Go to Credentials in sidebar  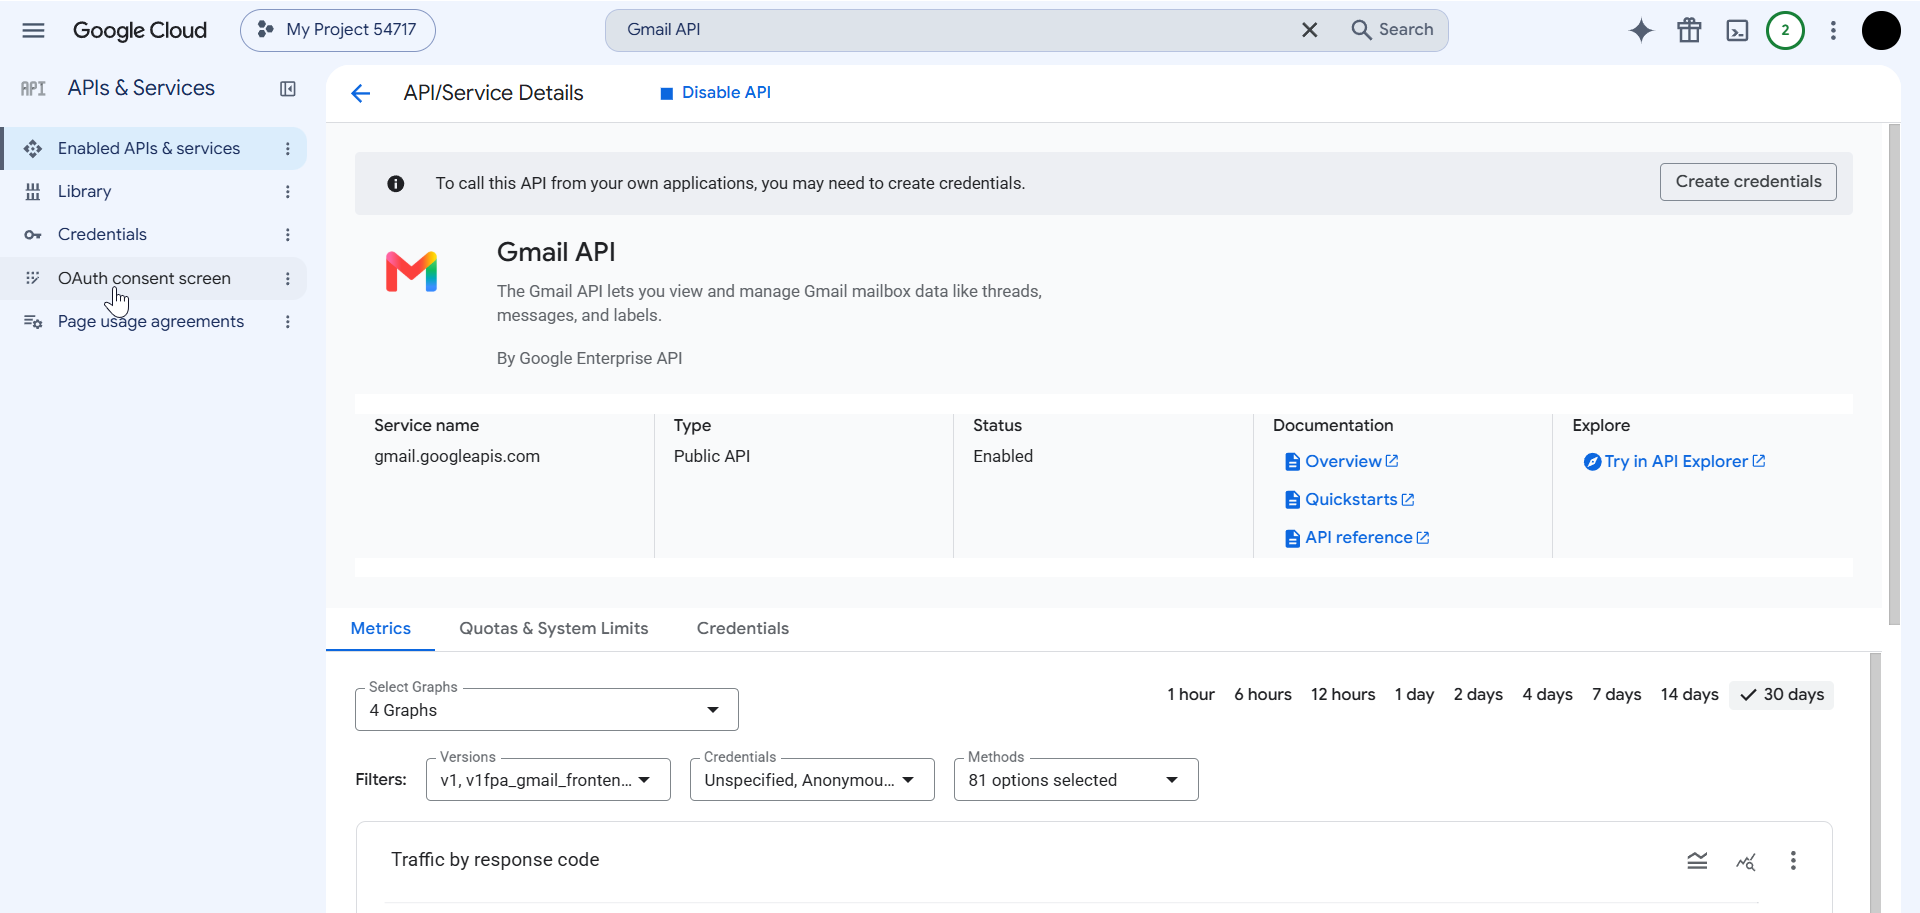102,234
